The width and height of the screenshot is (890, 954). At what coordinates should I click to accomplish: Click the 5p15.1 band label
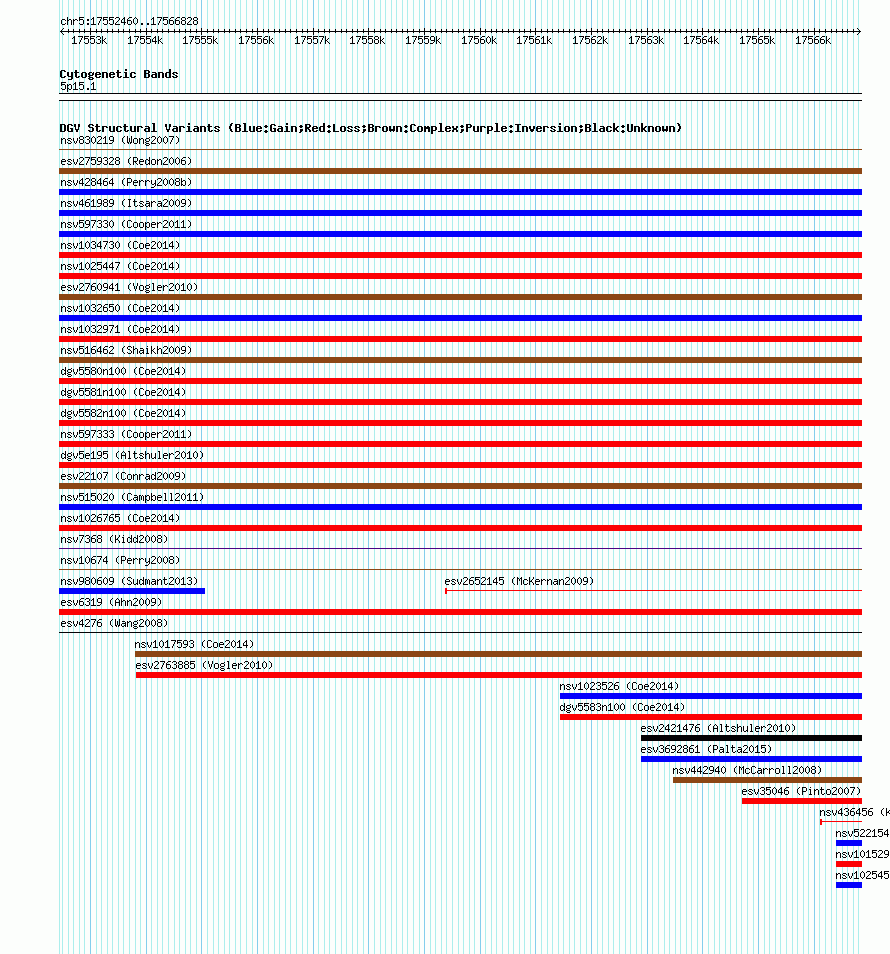click(x=78, y=86)
